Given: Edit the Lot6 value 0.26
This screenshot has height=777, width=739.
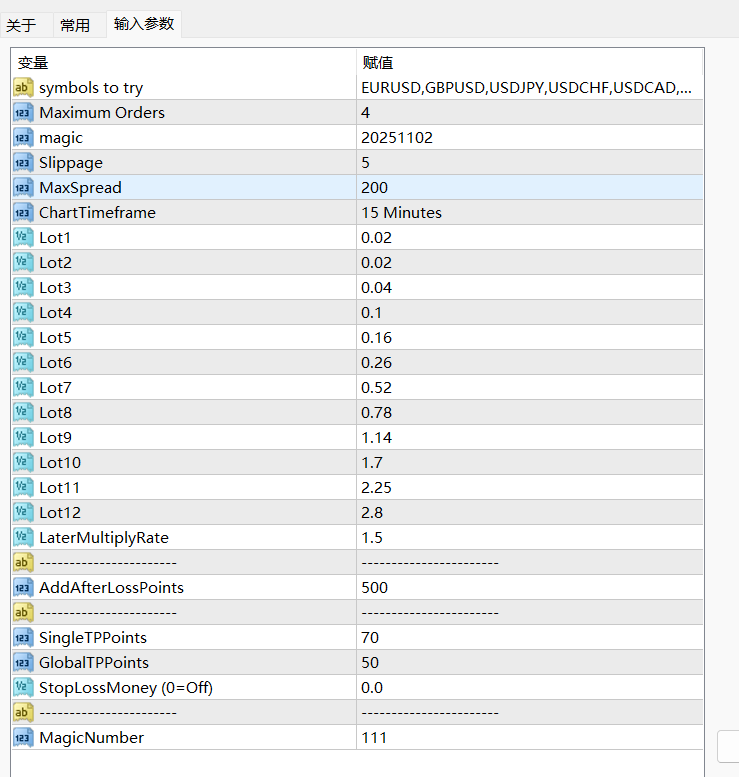Looking at the screenshot, I should (529, 362).
